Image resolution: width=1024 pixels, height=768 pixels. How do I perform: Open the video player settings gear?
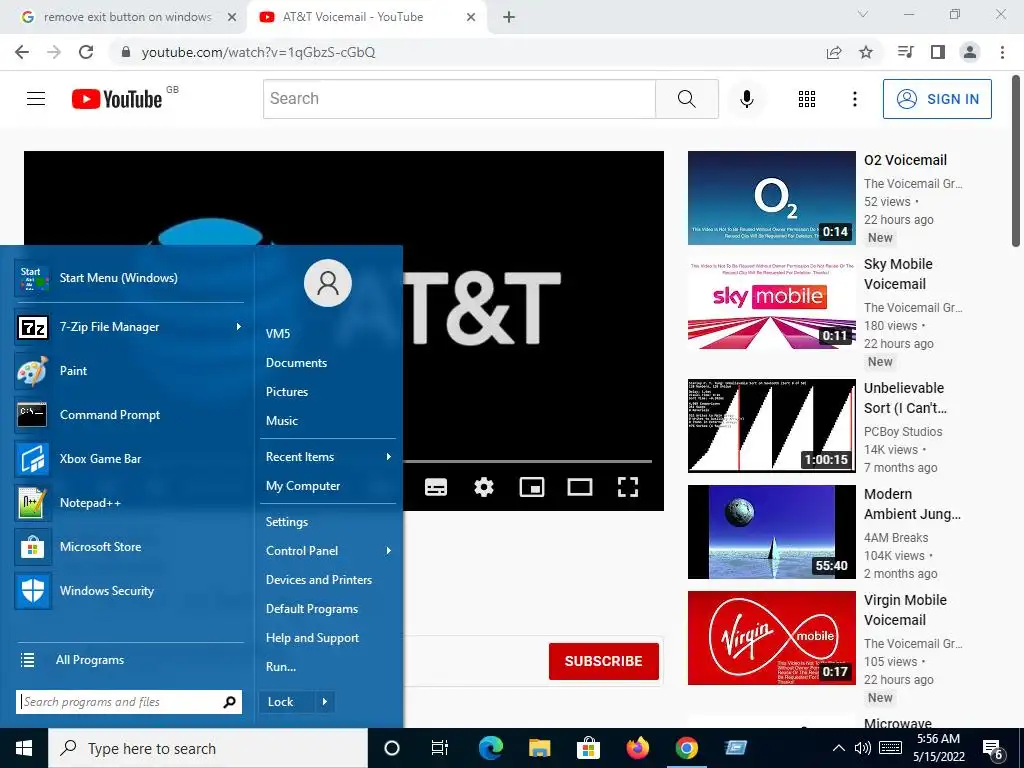(x=484, y=487)
